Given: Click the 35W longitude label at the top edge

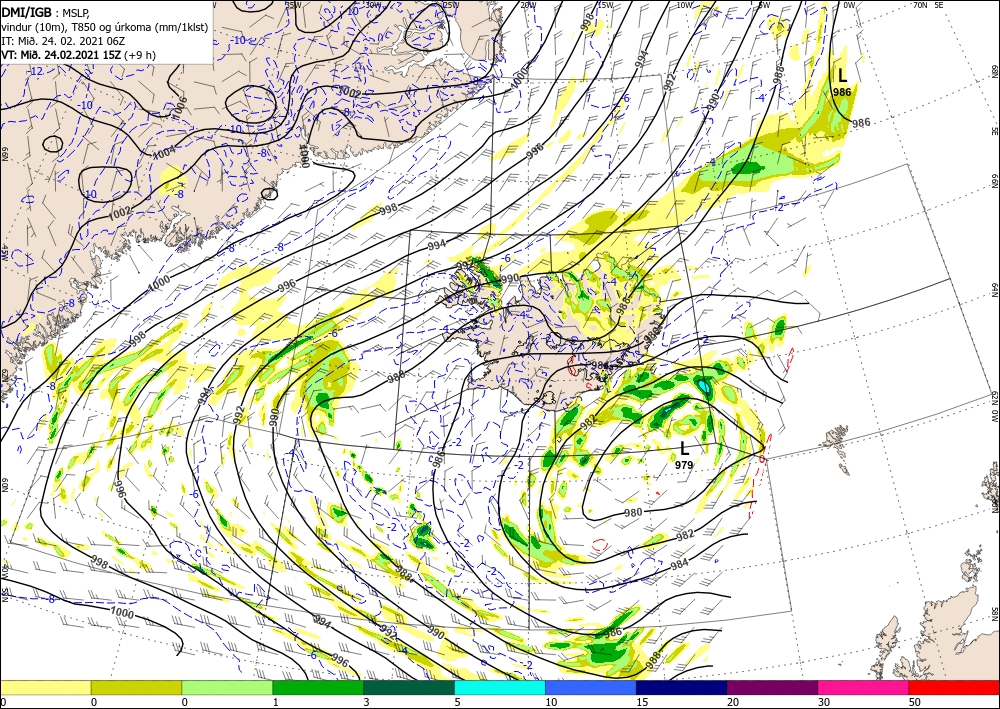Looking at the screenshot, I should pyautogui.click(x=293, y=5).
